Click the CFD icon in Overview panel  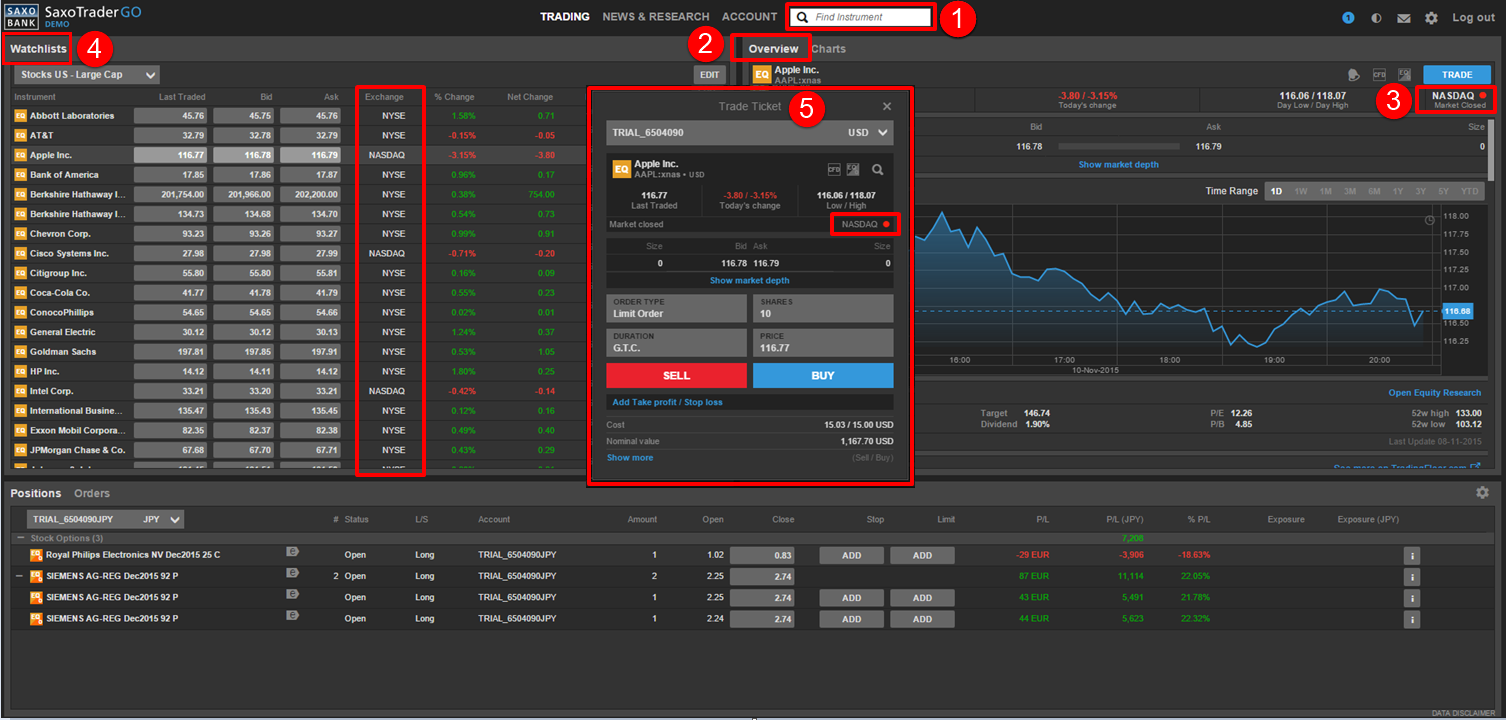click(x=1379, y=74)
